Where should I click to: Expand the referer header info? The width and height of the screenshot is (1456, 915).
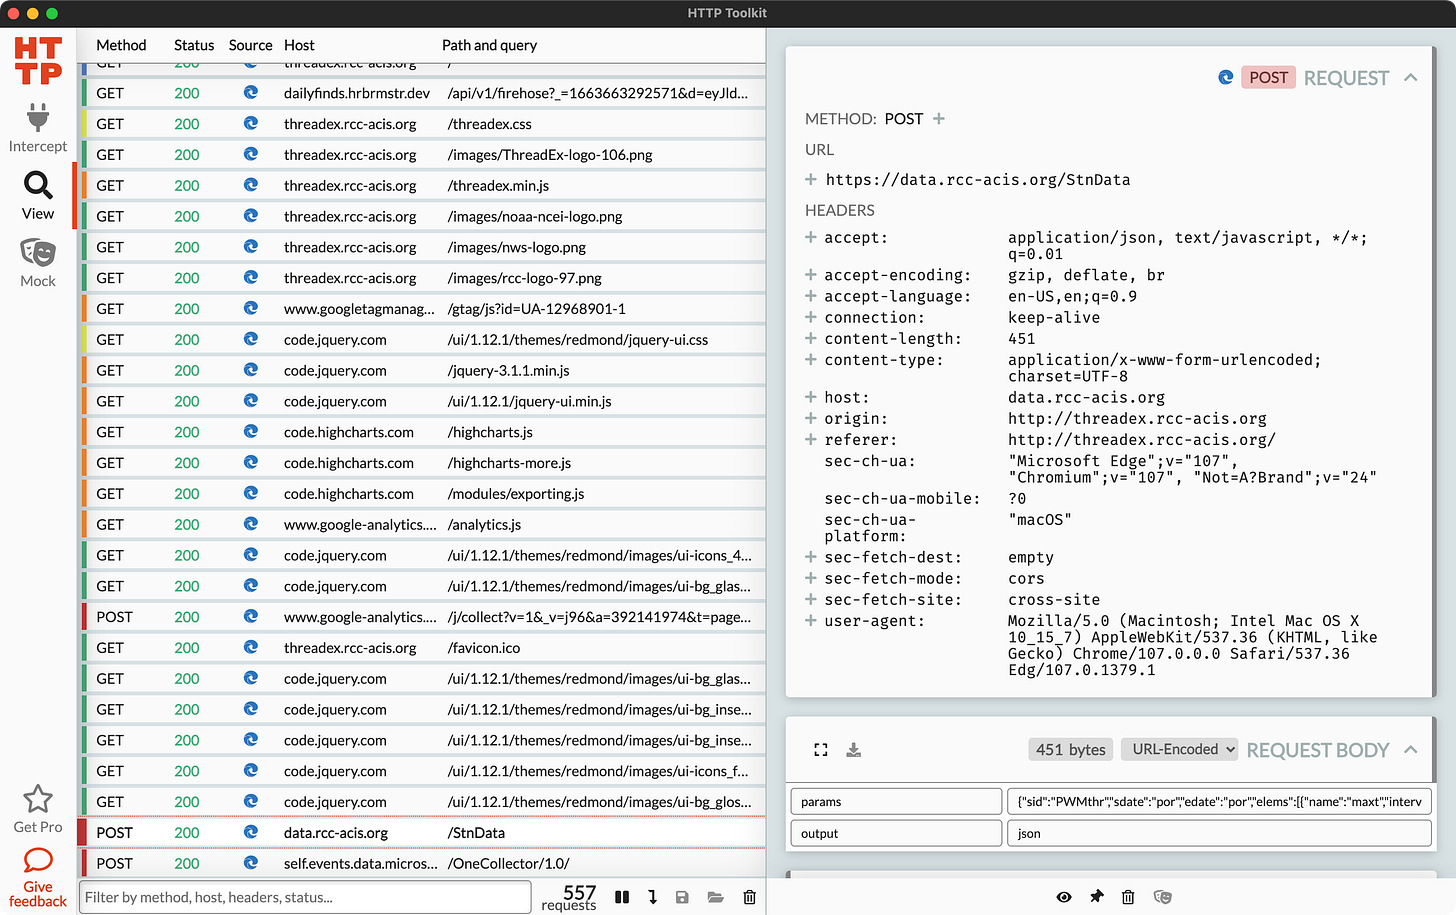(810, 439)
